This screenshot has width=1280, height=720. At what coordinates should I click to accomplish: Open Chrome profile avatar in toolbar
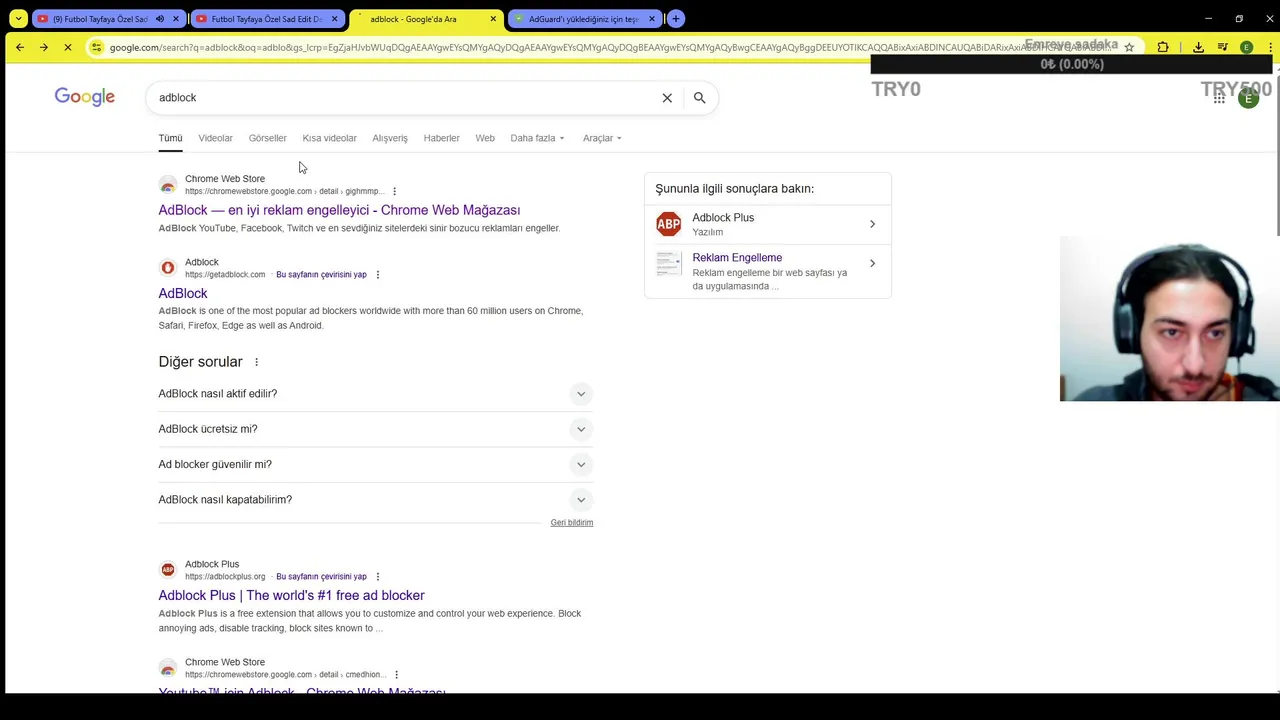tap(1246, 47)
